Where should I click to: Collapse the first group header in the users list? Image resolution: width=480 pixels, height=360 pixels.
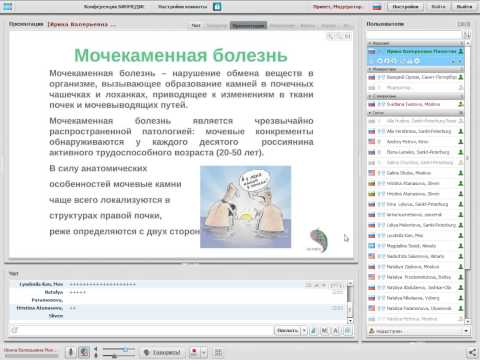coord(416,43)
